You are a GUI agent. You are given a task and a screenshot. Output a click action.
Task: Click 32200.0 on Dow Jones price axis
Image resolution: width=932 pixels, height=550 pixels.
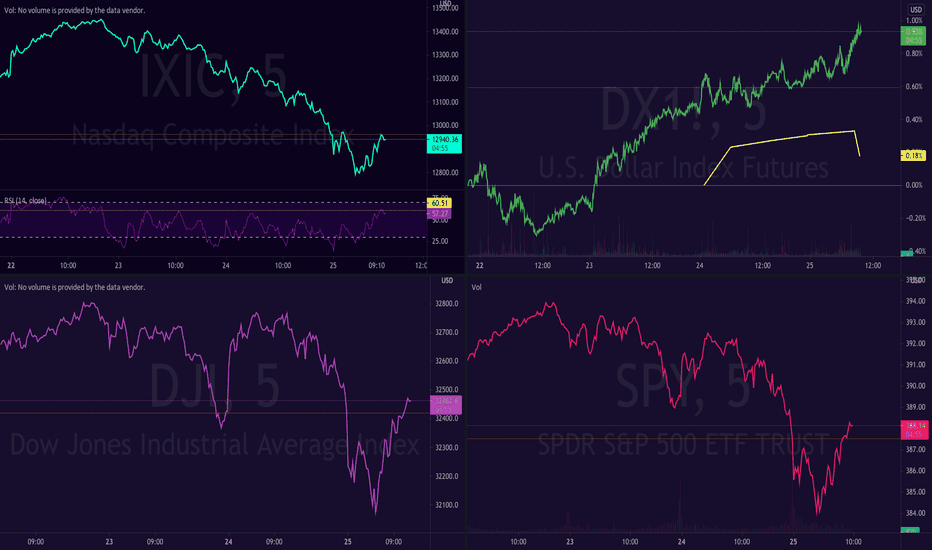click(x=447, y=476)
